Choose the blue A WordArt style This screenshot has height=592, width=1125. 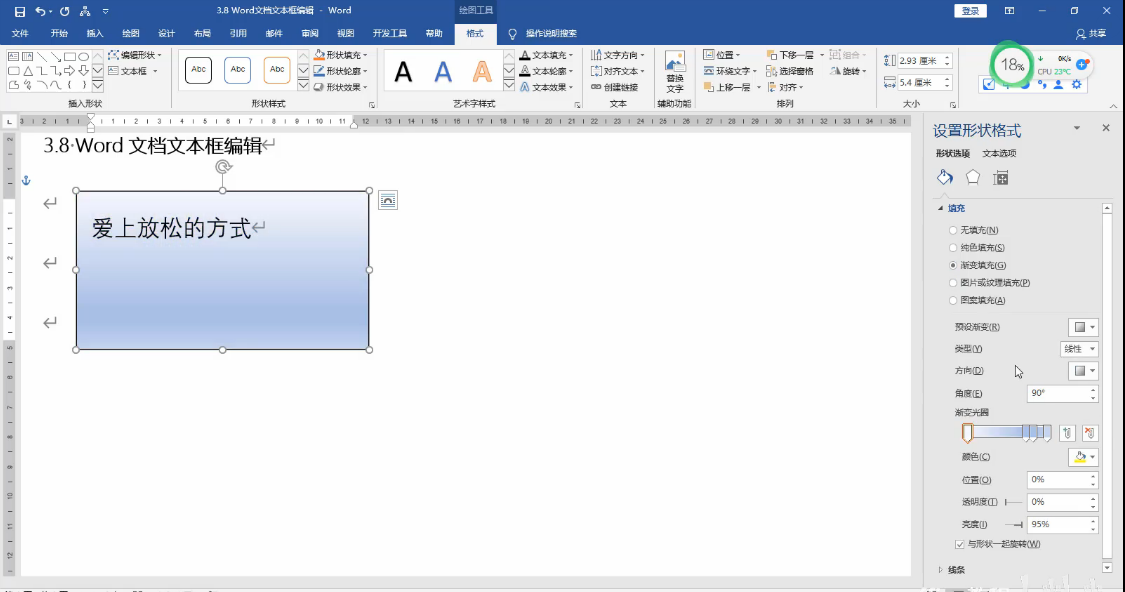point(443,71)
